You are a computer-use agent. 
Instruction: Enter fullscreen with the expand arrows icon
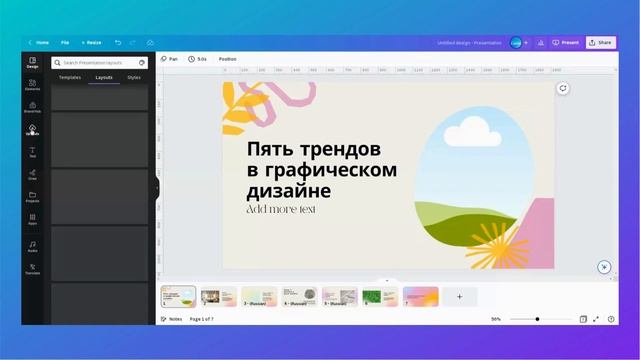coord(596,319)
